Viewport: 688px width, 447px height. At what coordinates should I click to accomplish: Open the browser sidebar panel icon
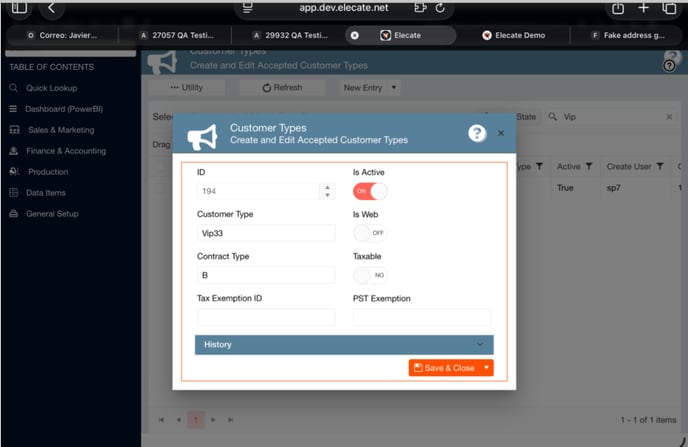click(x=19, y=8)
